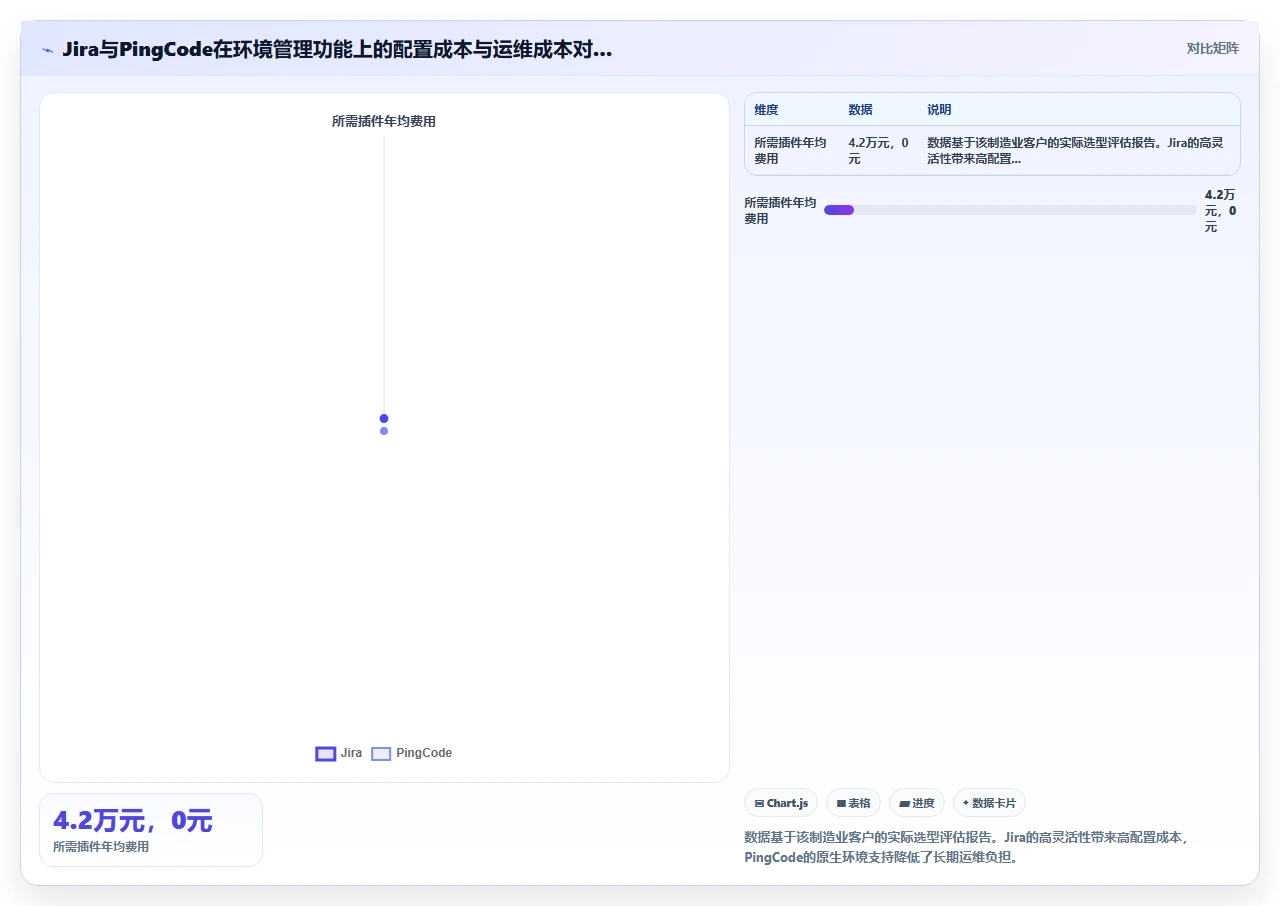Viewport: 1280px width, 906px height.
Task: Click the 维度 column header
Action: click(766, 110)
